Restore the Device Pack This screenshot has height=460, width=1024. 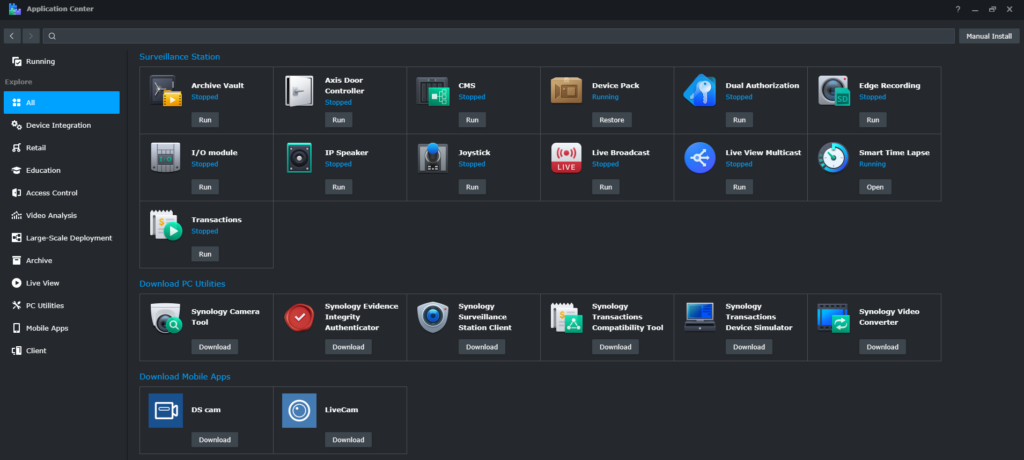612,120
